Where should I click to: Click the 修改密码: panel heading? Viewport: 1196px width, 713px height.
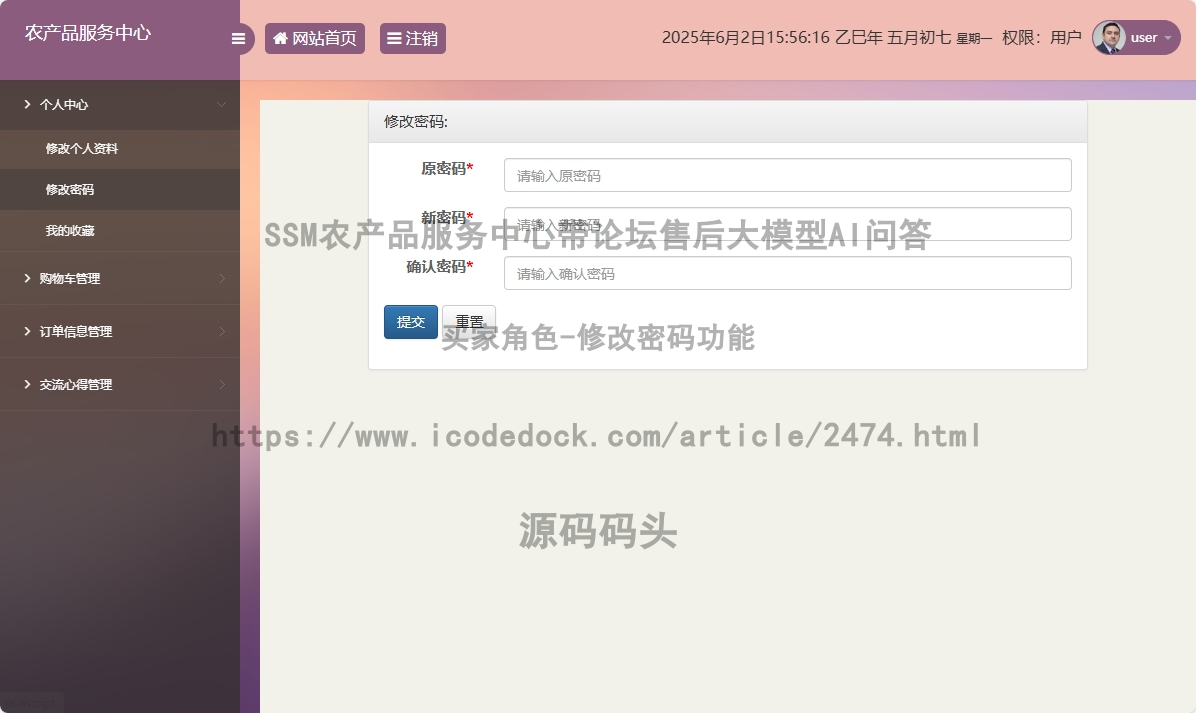pos(416,121)
